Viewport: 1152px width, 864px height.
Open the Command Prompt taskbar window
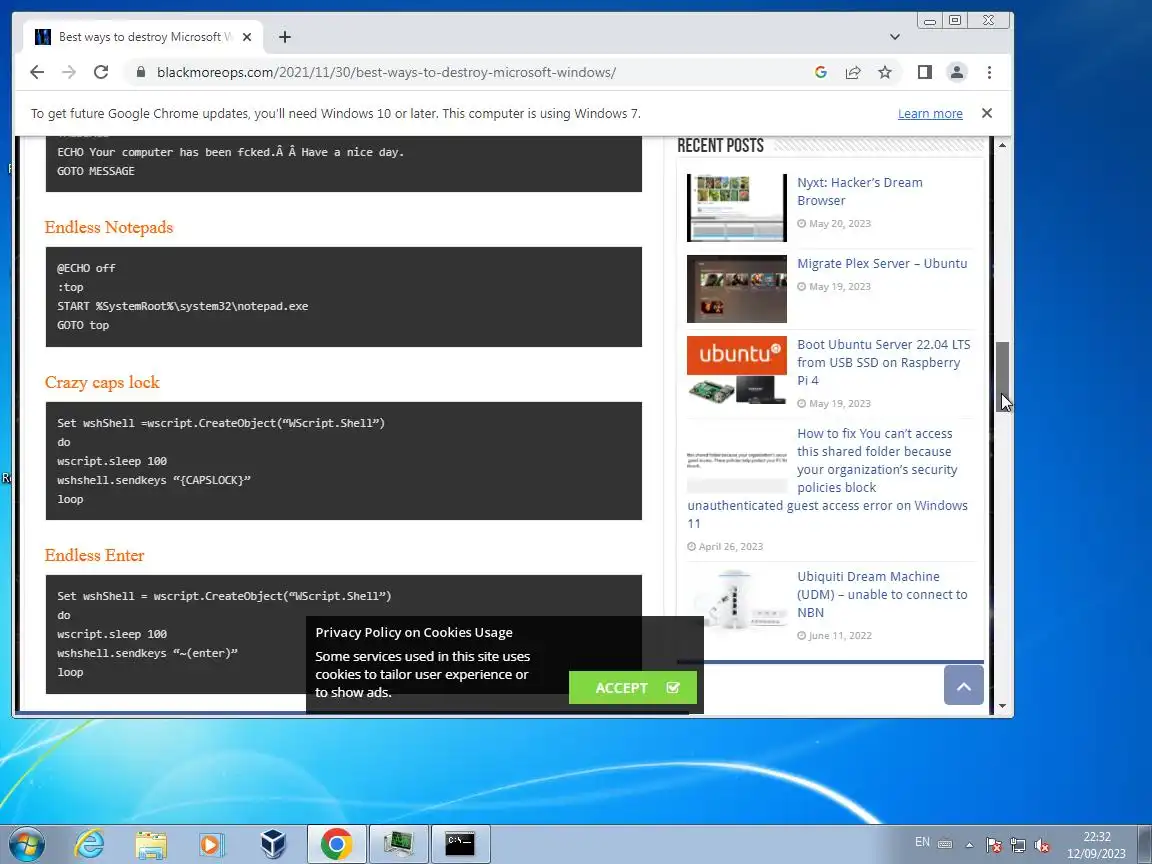tap(460, 844)
